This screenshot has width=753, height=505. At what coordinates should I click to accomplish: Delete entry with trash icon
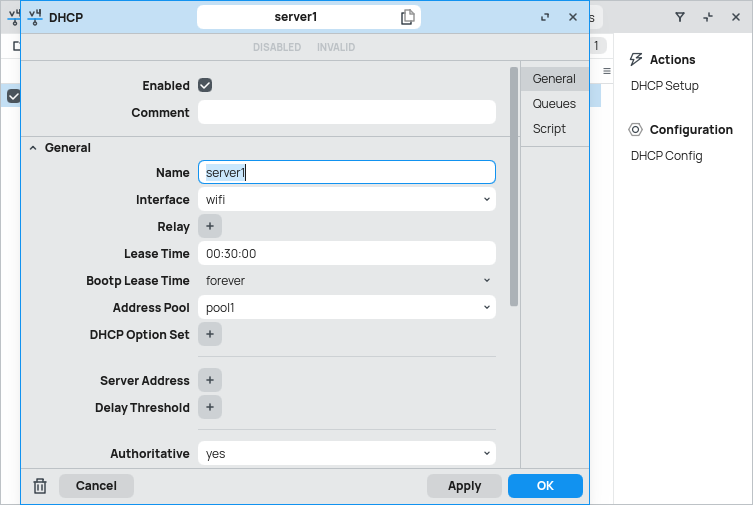coord(40,486)
